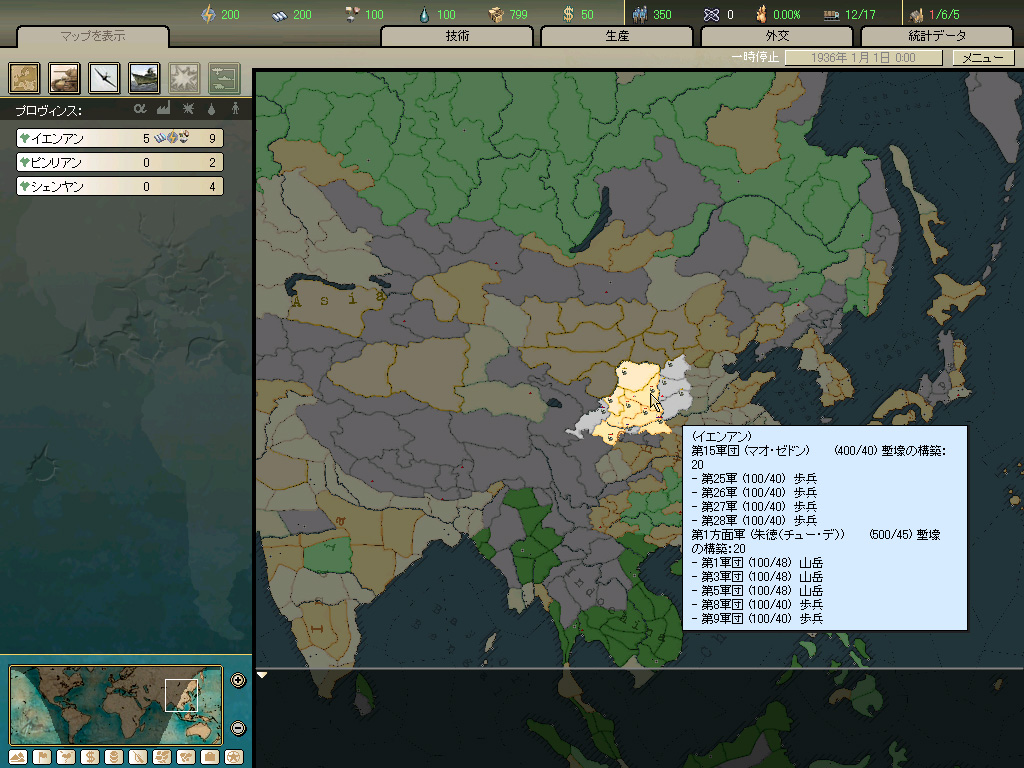Click the world minimap thumbnail
This screenshot has height=768, width=1024.
point(116,705)
